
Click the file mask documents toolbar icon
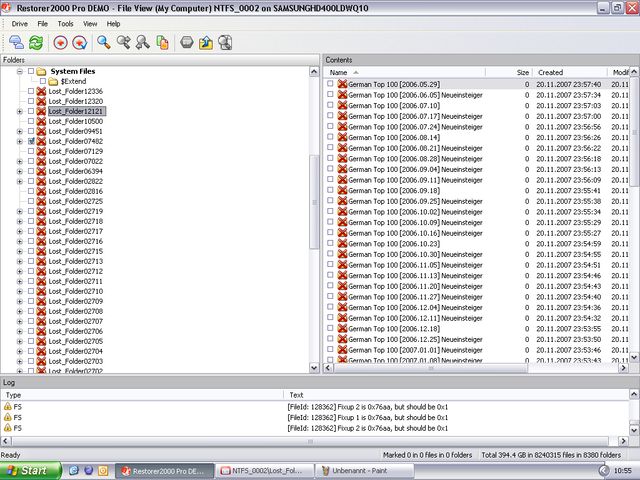click(x=162, y=42)
